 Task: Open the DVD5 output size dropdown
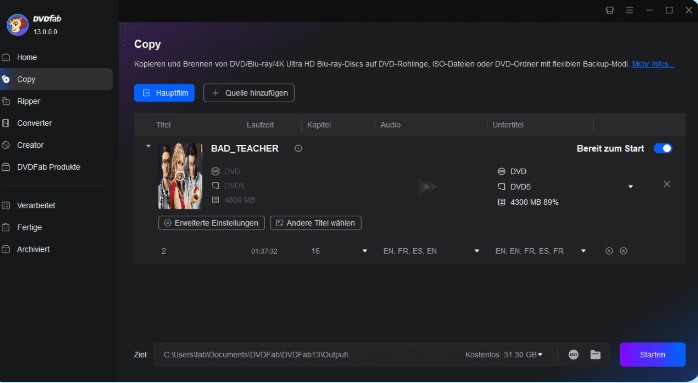630,187
